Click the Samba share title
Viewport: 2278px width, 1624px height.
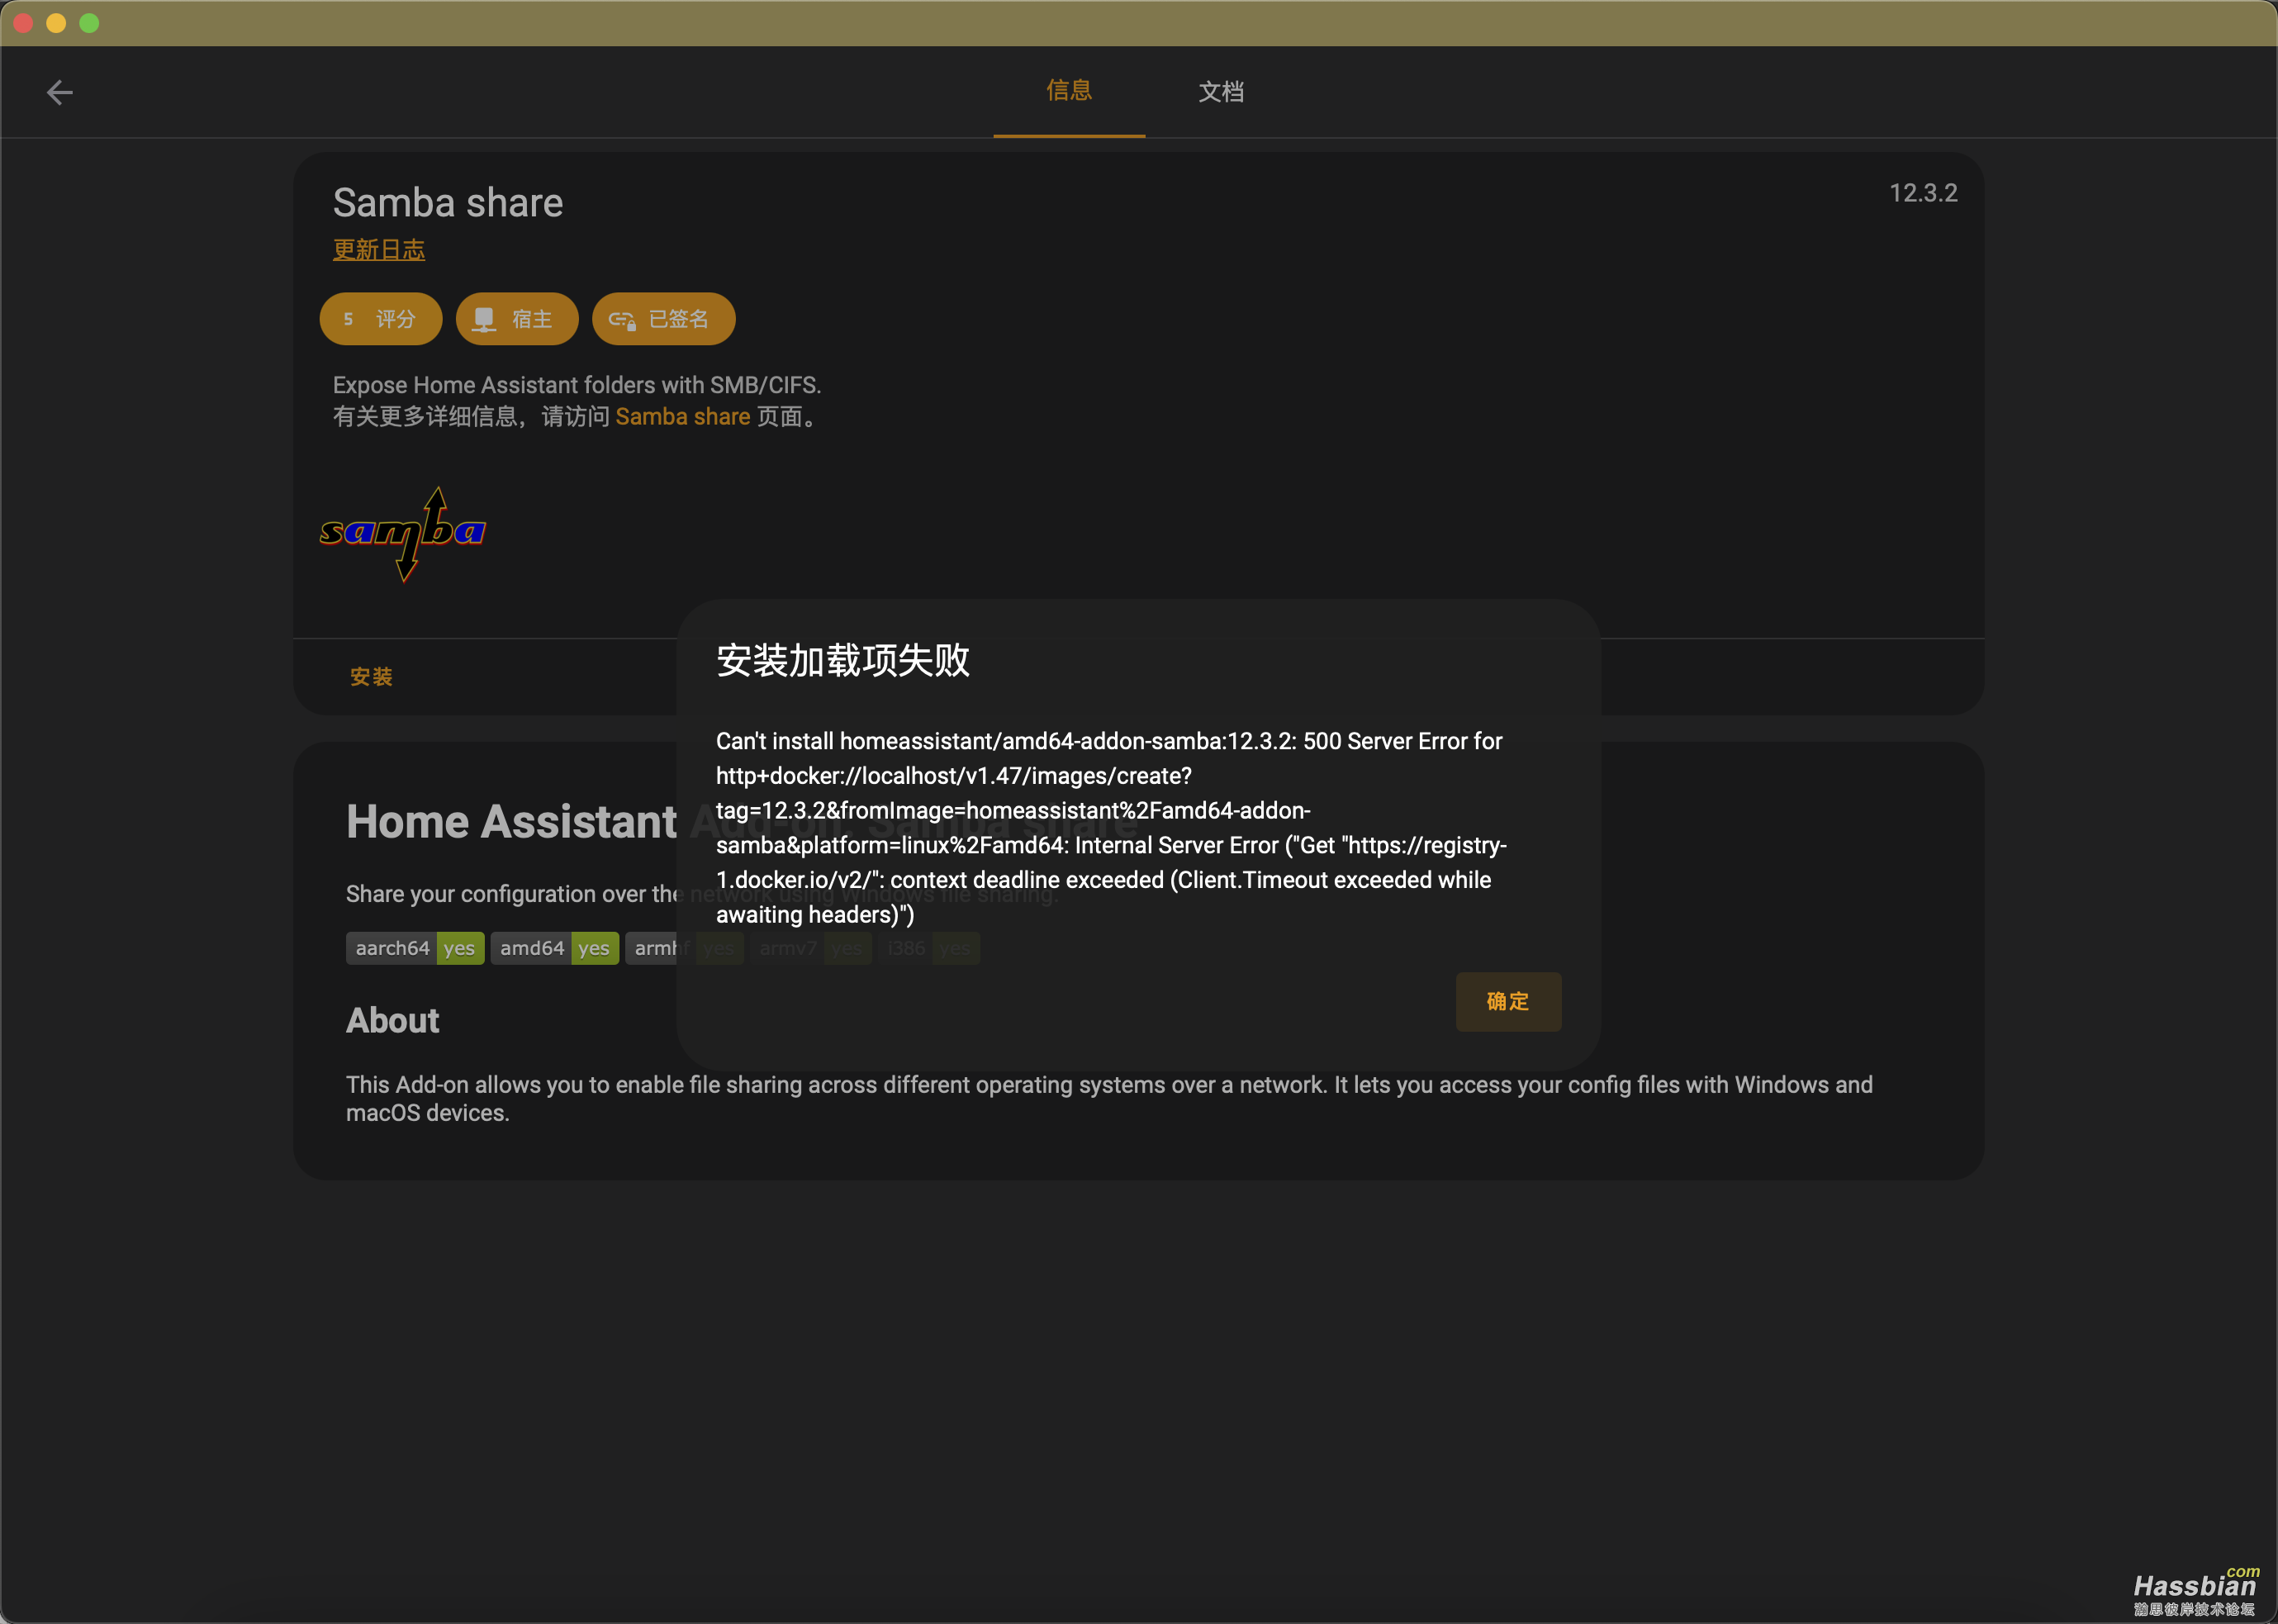pyautogui.click(x=448, y=203)
